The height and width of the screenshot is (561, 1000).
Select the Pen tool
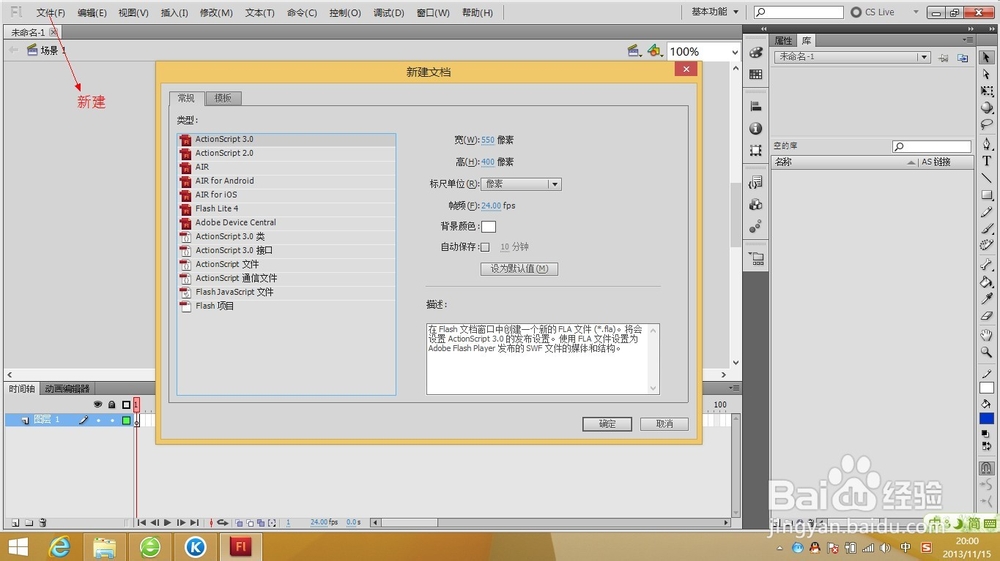[x=986, y=143]
